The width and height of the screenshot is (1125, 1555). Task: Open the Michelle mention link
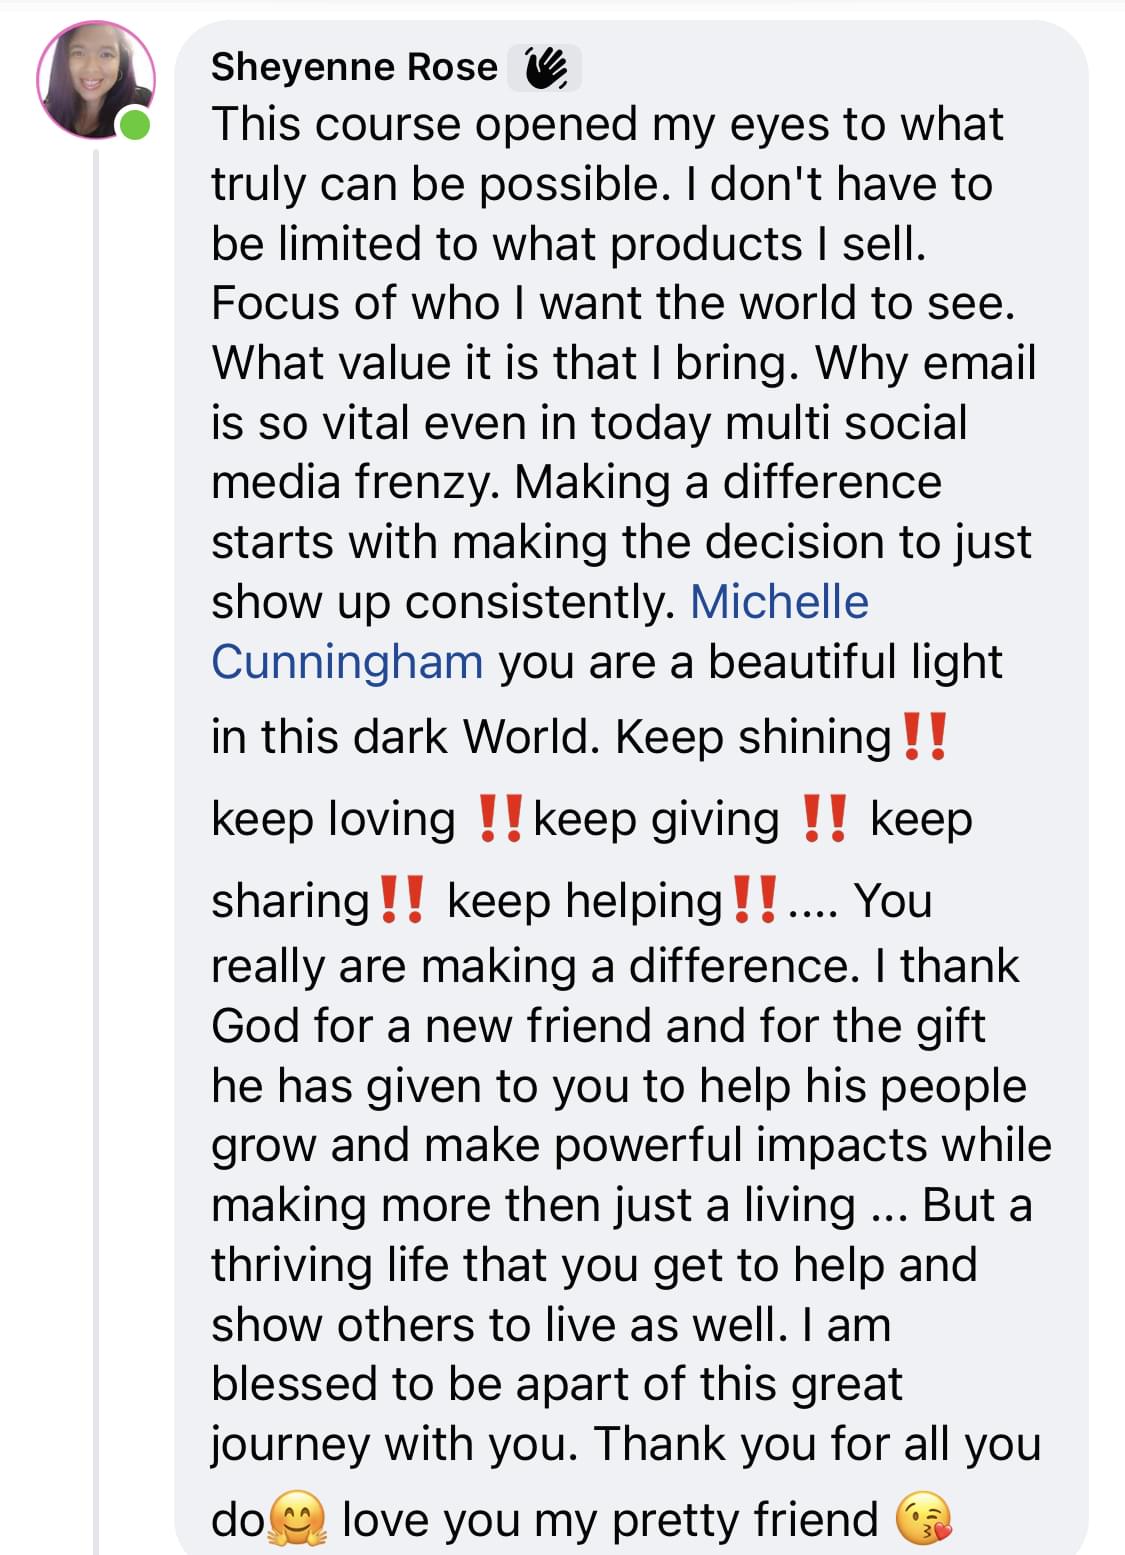779,602
